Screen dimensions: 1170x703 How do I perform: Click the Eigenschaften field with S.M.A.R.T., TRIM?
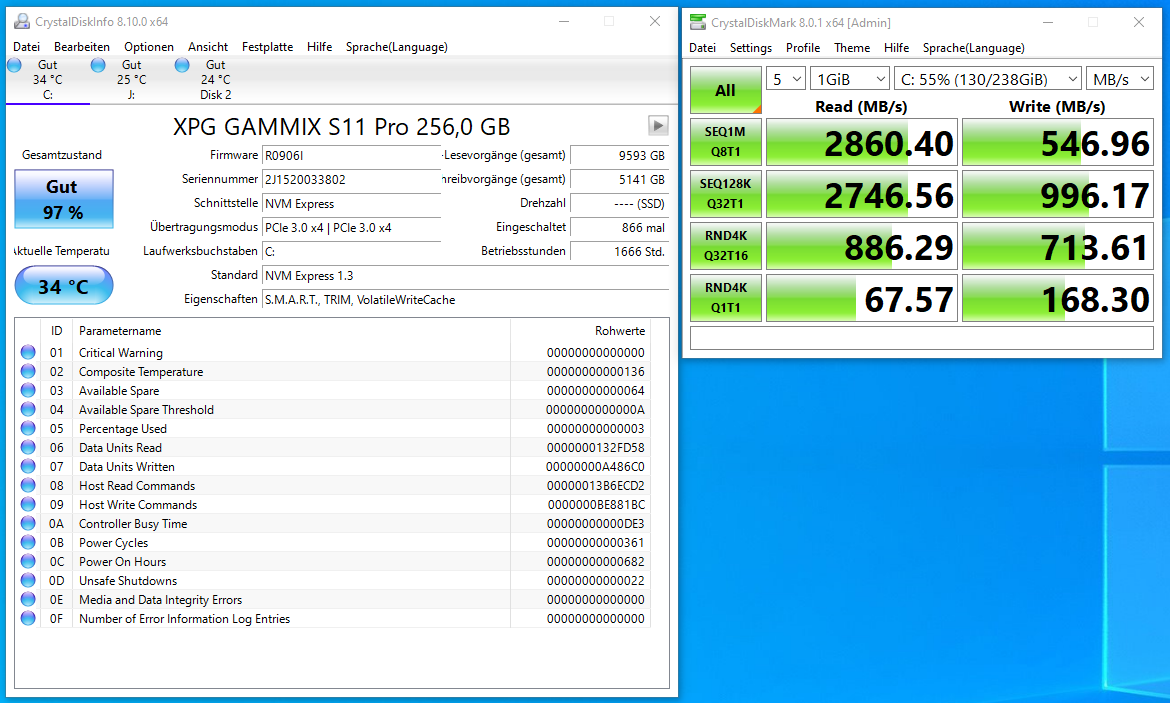(466, 299)
